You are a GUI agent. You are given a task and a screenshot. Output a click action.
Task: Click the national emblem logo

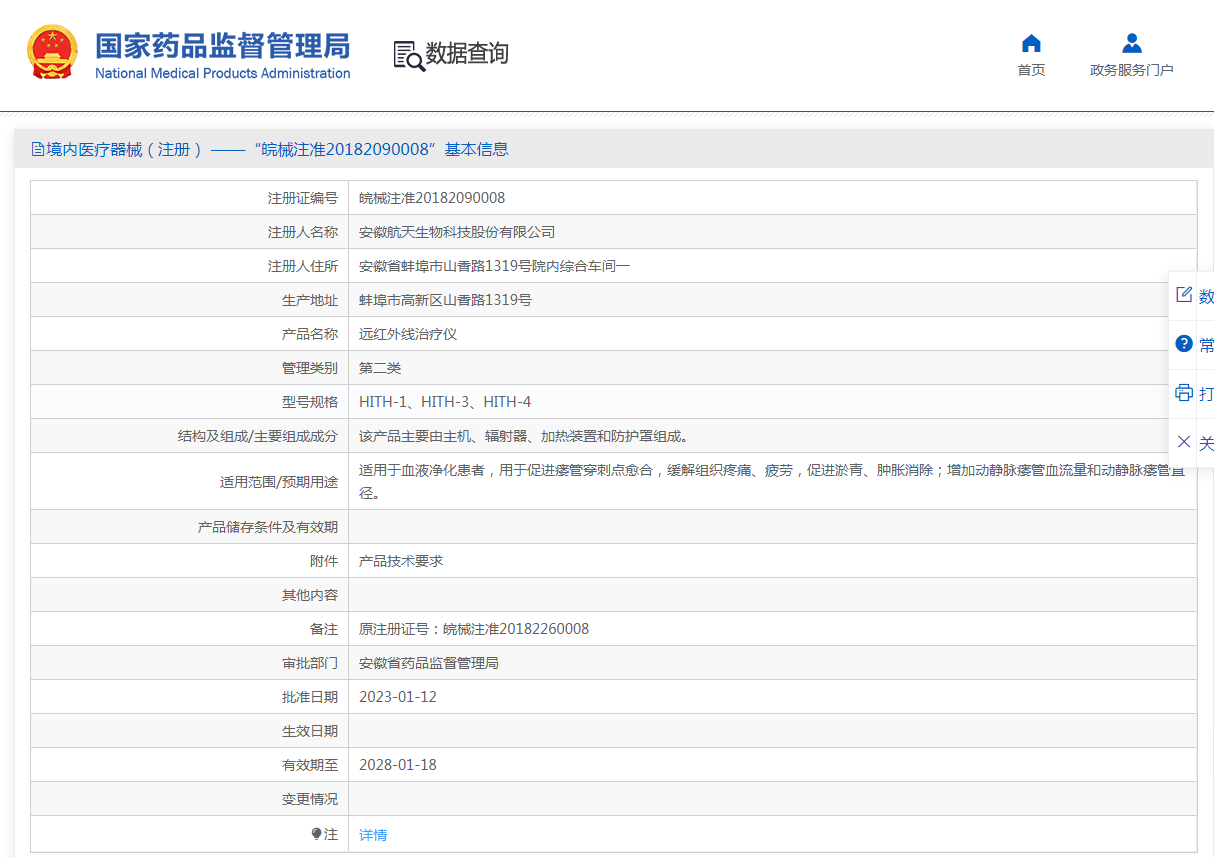click(52, 53)
